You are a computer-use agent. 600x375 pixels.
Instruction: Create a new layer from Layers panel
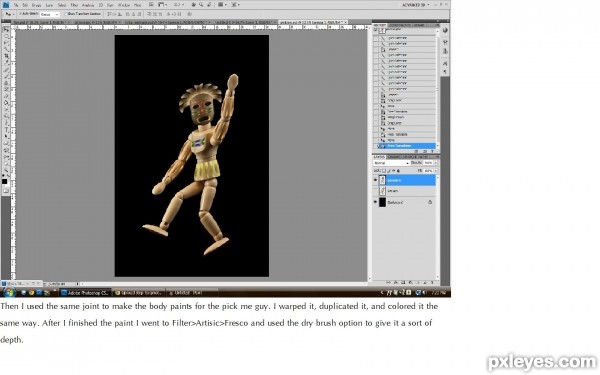click(x=425, y=283)
